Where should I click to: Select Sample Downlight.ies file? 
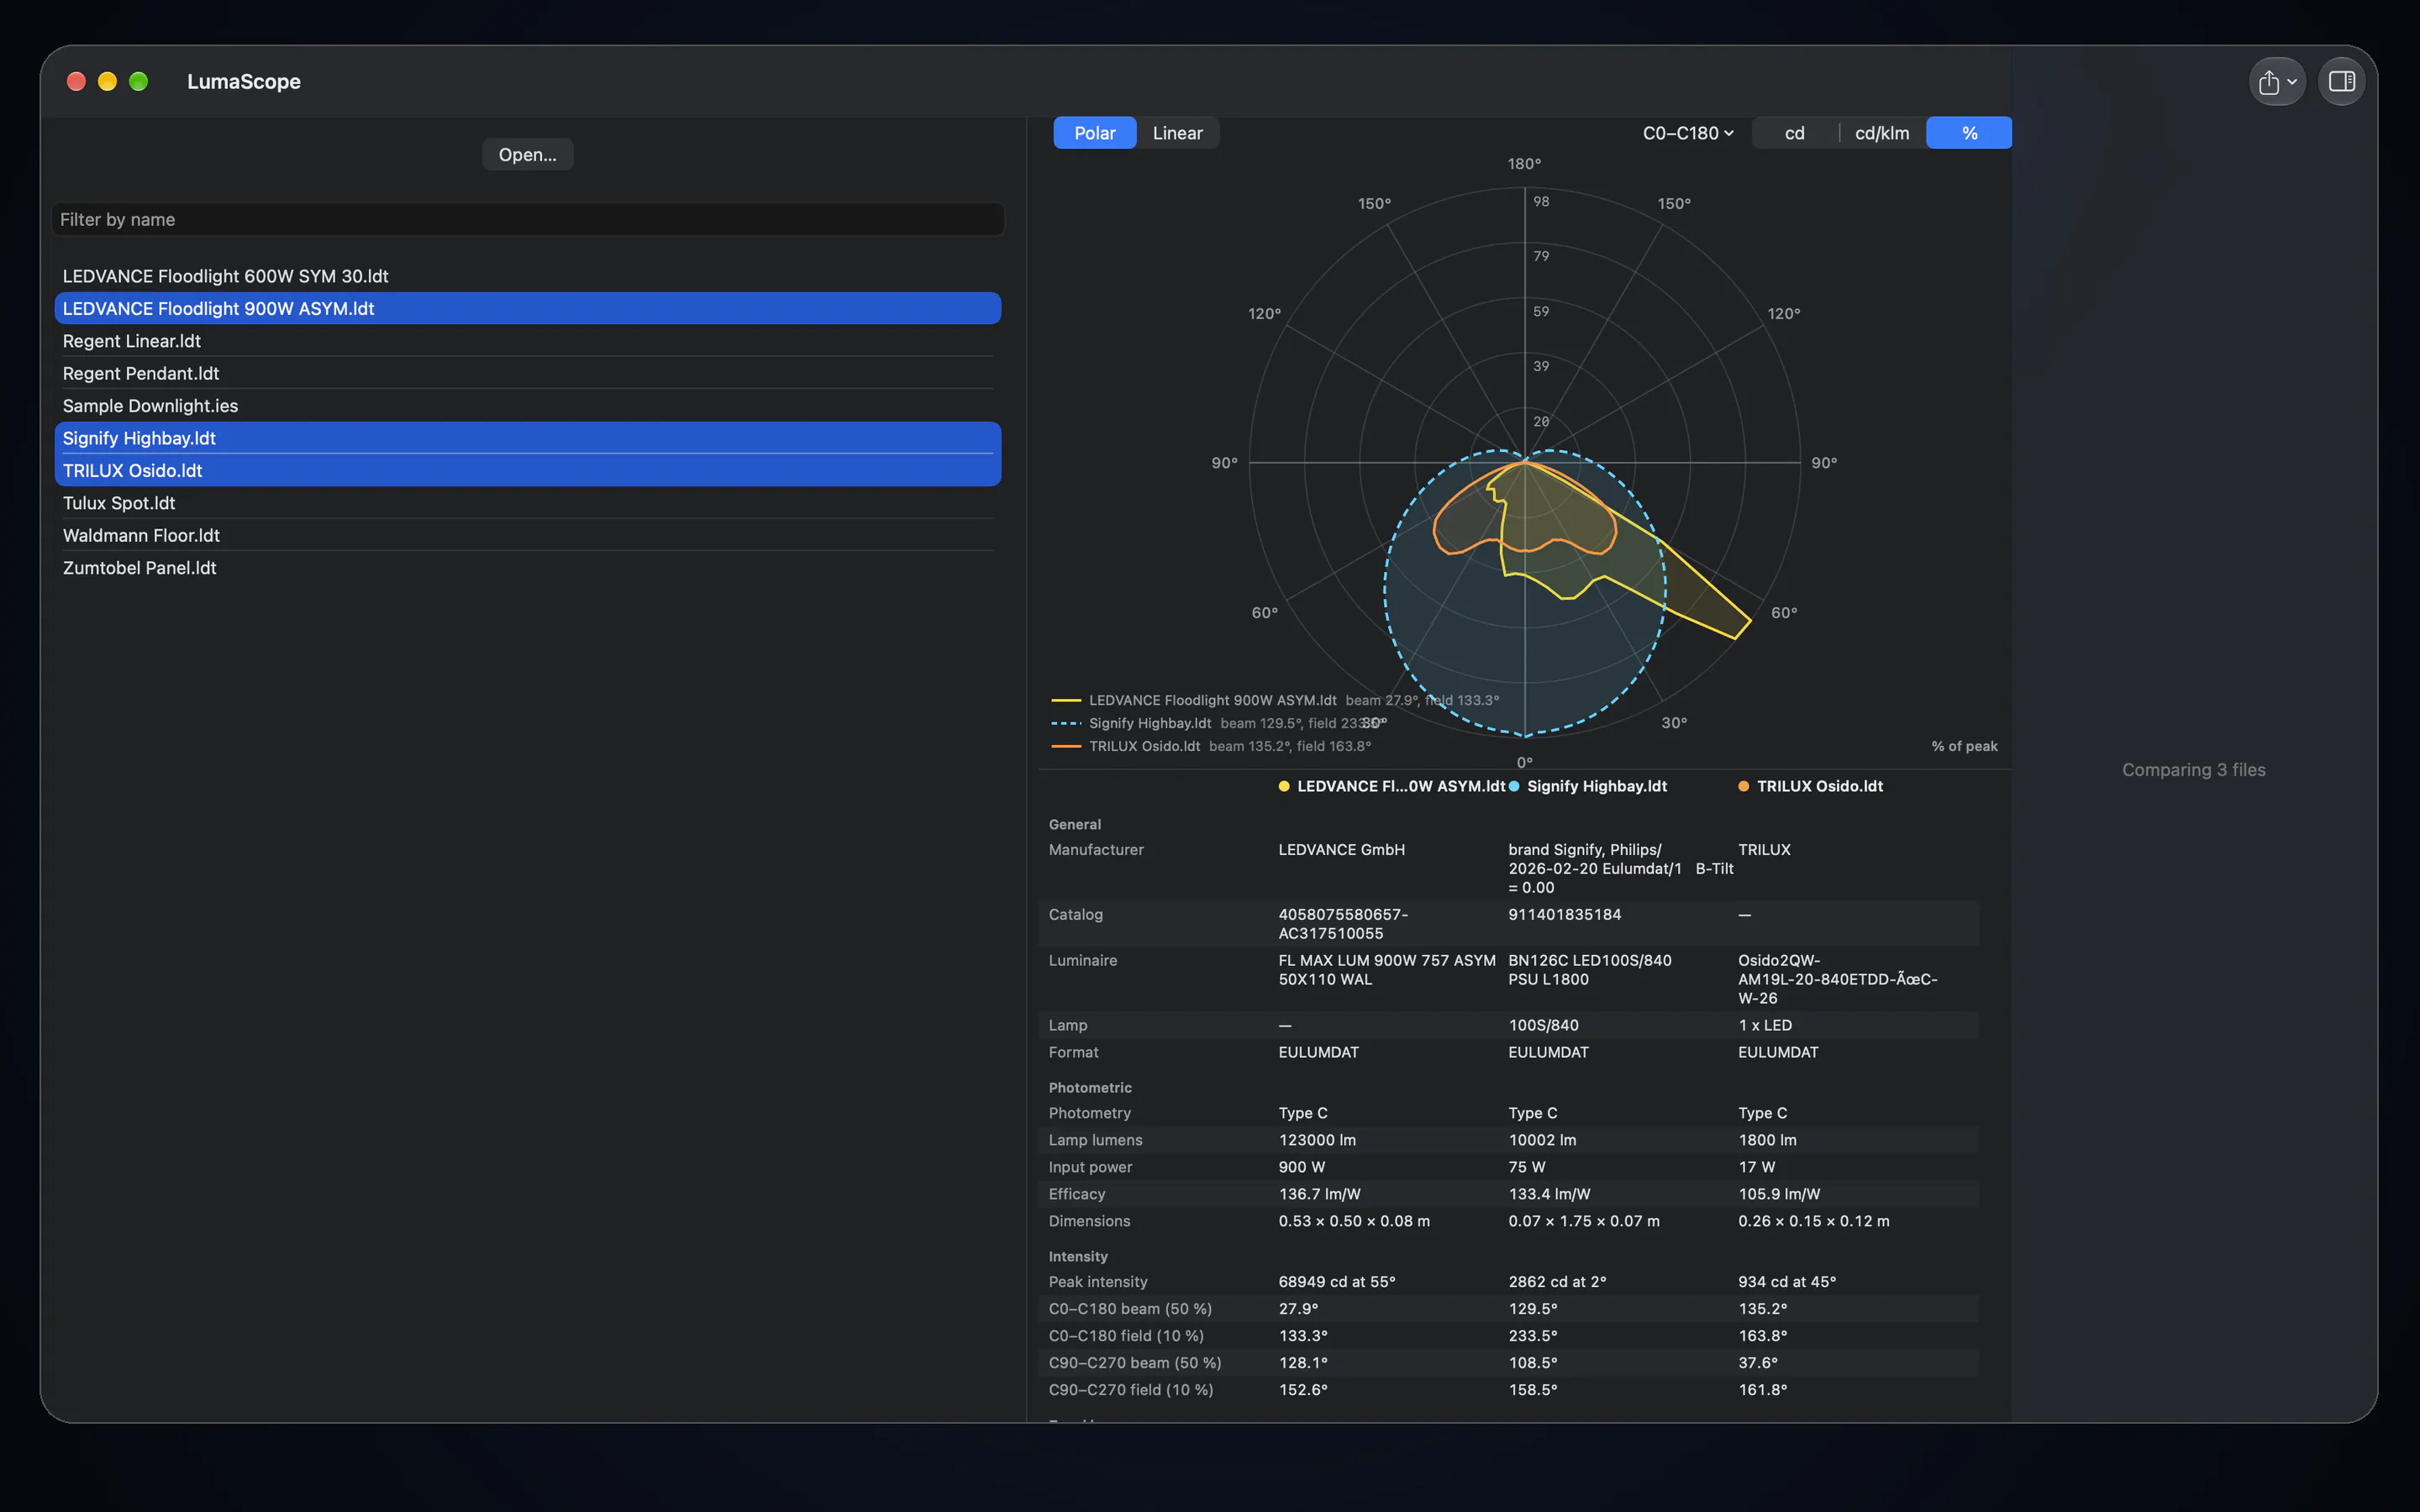point(528,406)
